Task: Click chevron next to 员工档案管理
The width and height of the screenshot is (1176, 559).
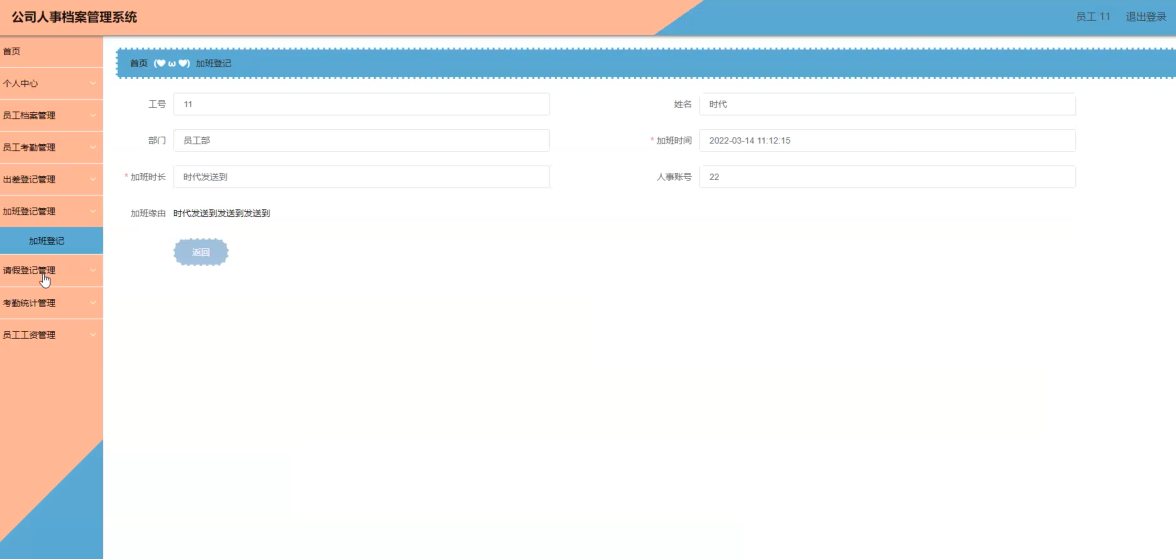Action: (x=93, y=116)
